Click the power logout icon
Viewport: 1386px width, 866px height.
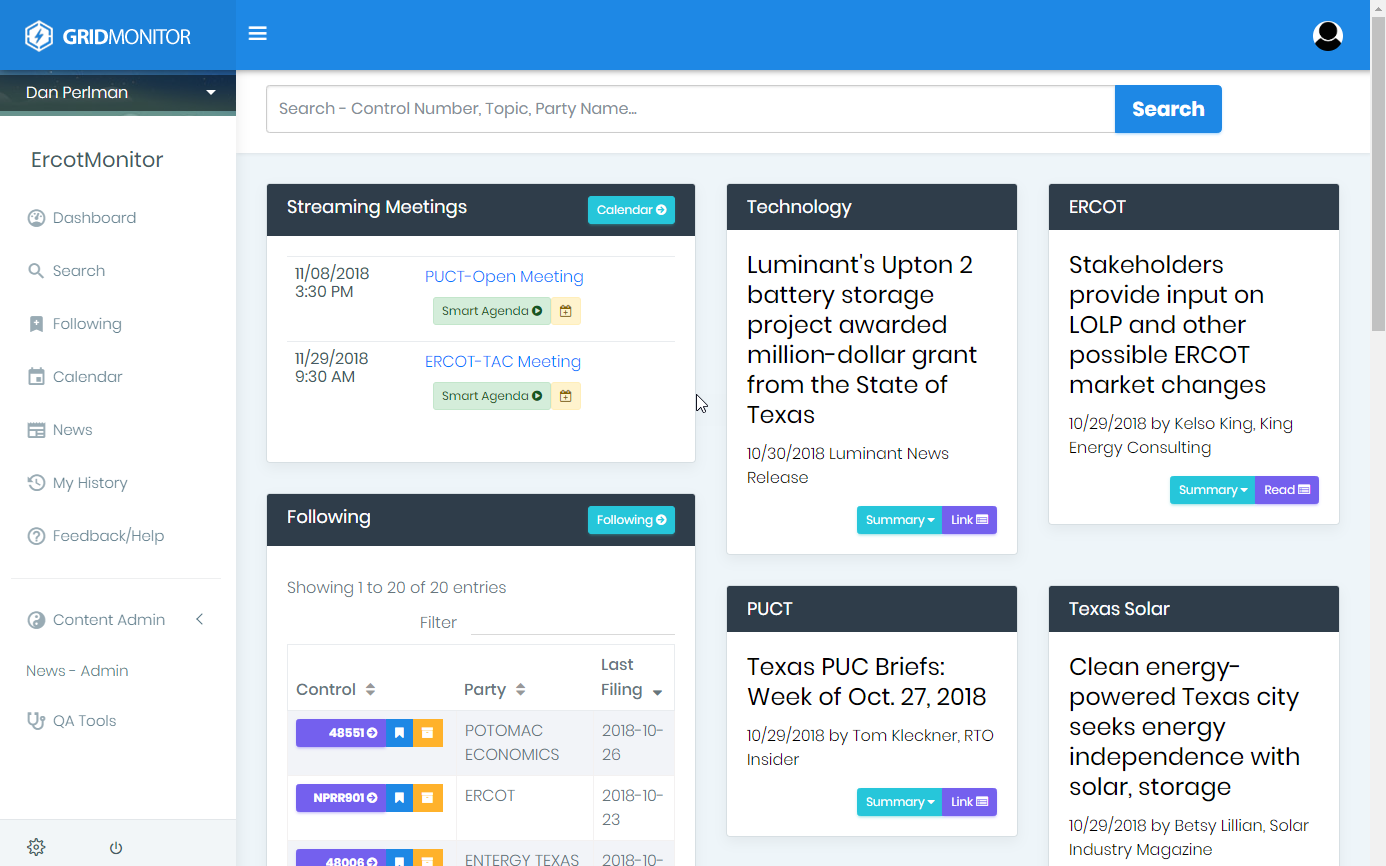pos(116,848)
